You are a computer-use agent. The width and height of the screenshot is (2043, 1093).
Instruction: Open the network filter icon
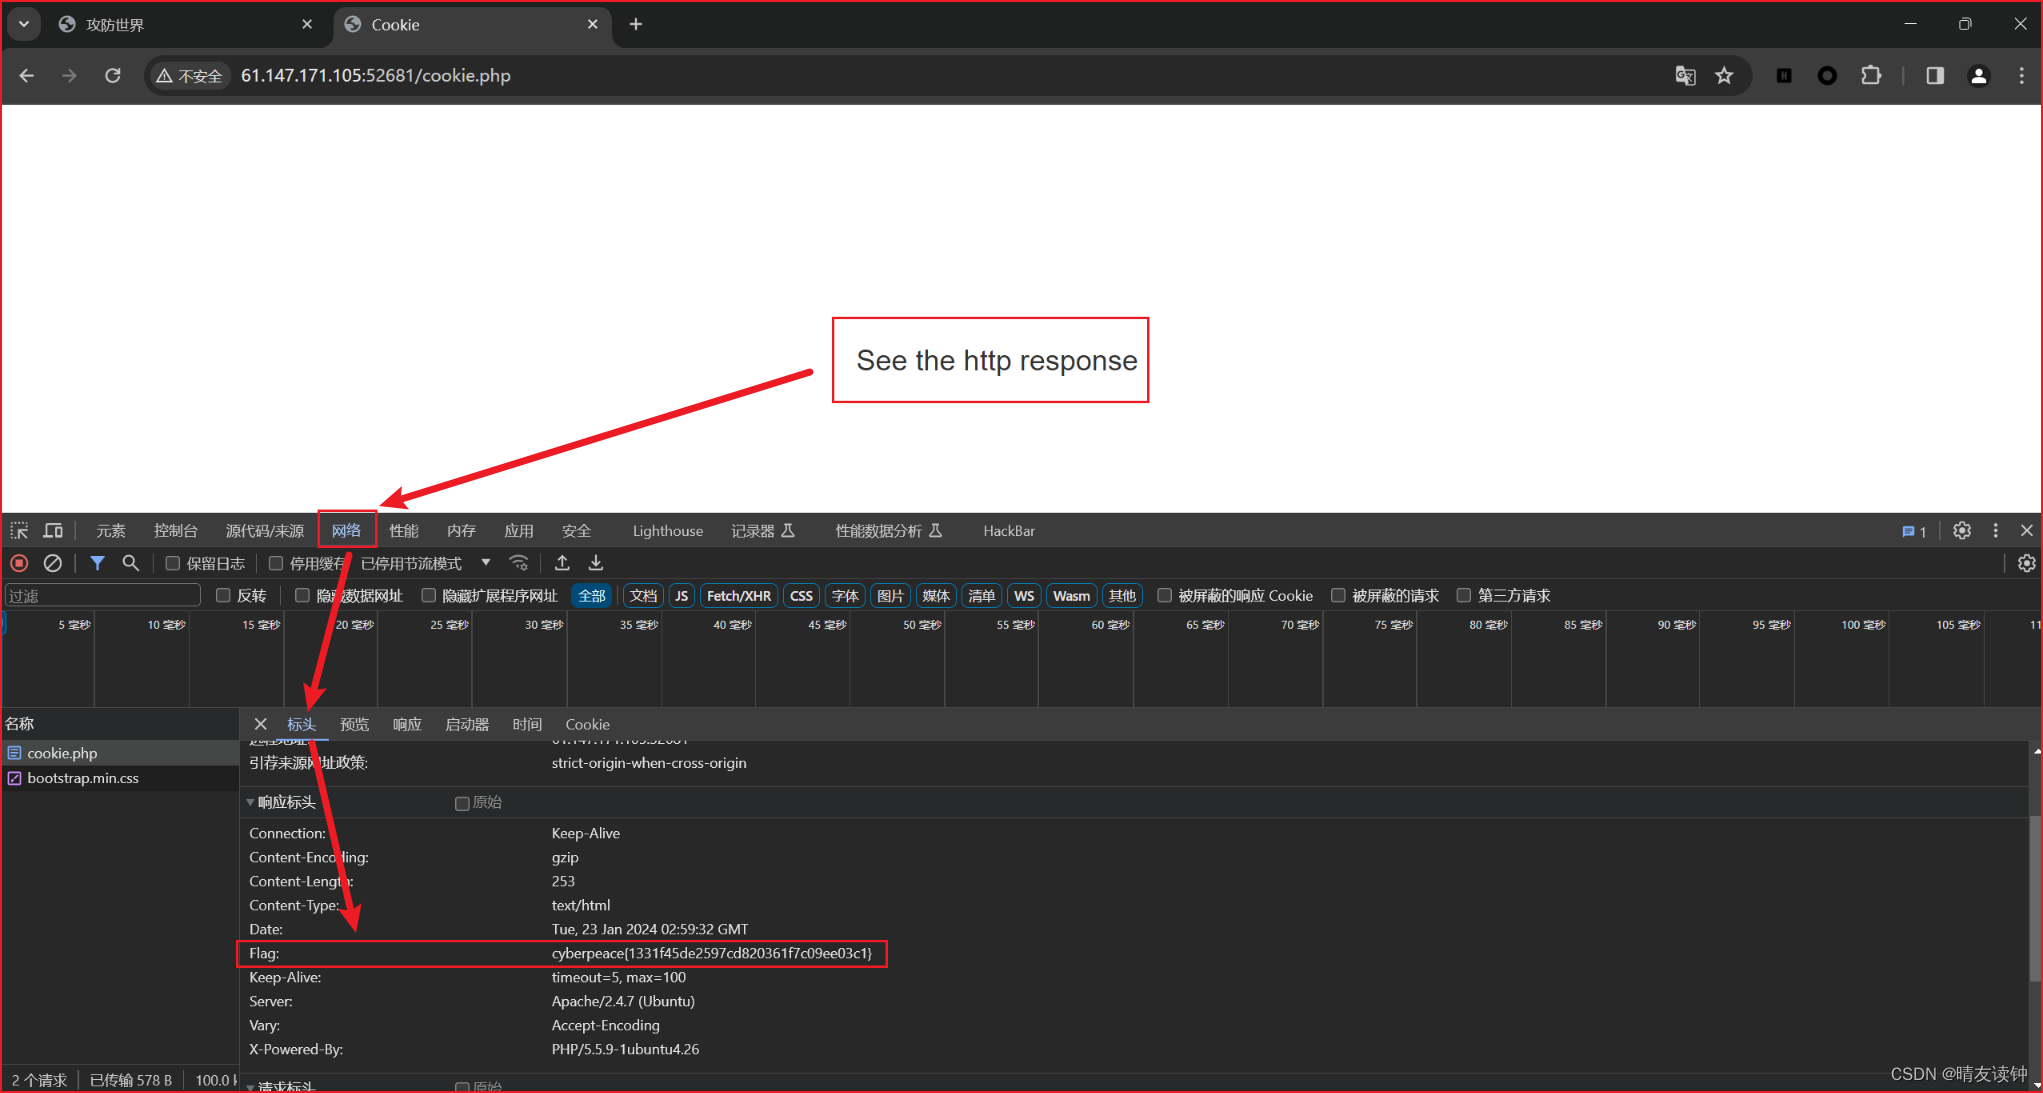coord(97,563)
